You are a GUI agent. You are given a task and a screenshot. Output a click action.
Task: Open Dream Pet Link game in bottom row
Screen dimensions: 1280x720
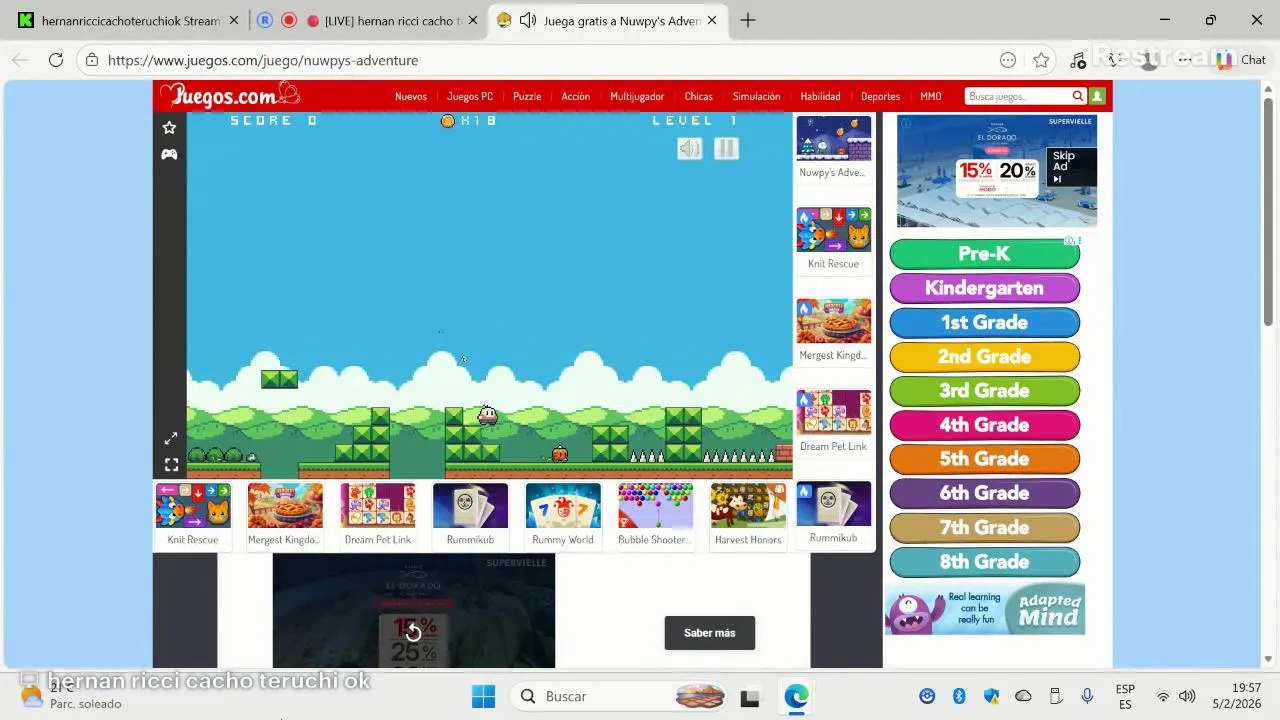[x=378, y=506]
